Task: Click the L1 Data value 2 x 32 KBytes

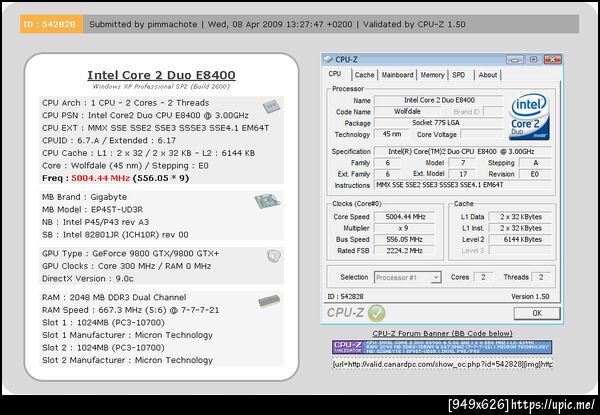Action: [x=520, y=217]
